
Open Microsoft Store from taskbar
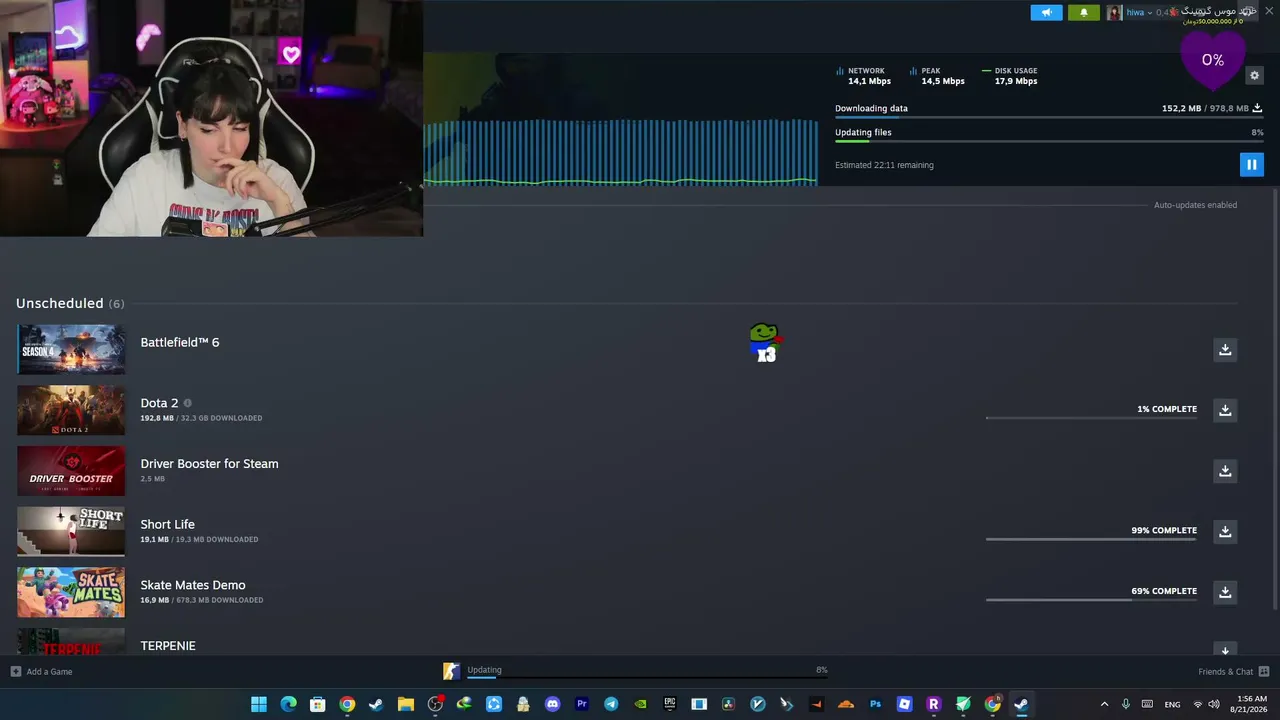point(317,704)
